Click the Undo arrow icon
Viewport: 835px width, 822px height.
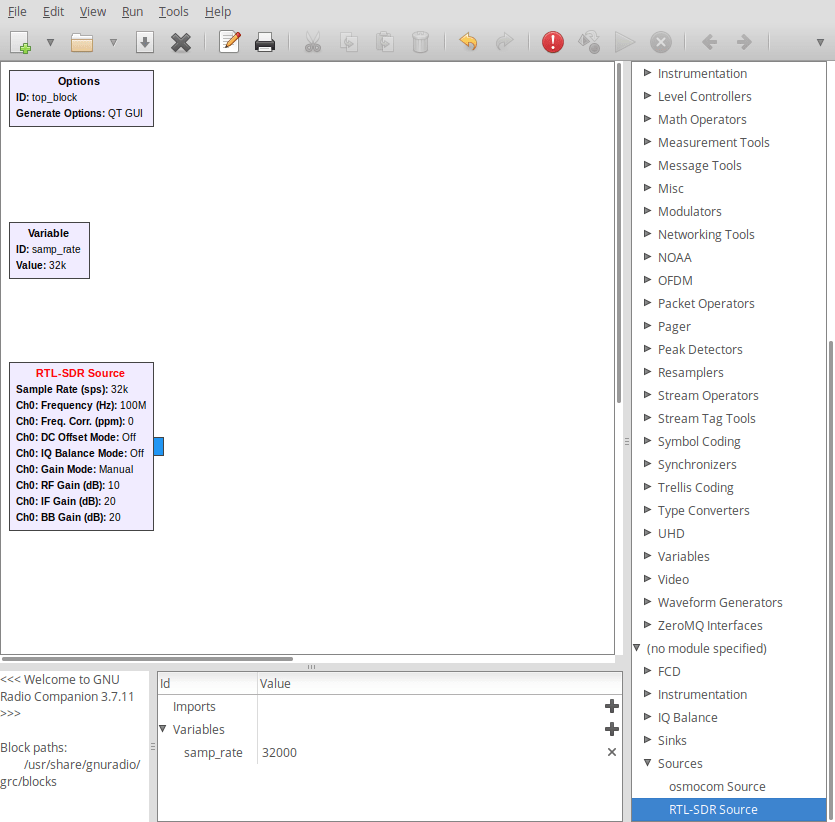pos(468,42)
